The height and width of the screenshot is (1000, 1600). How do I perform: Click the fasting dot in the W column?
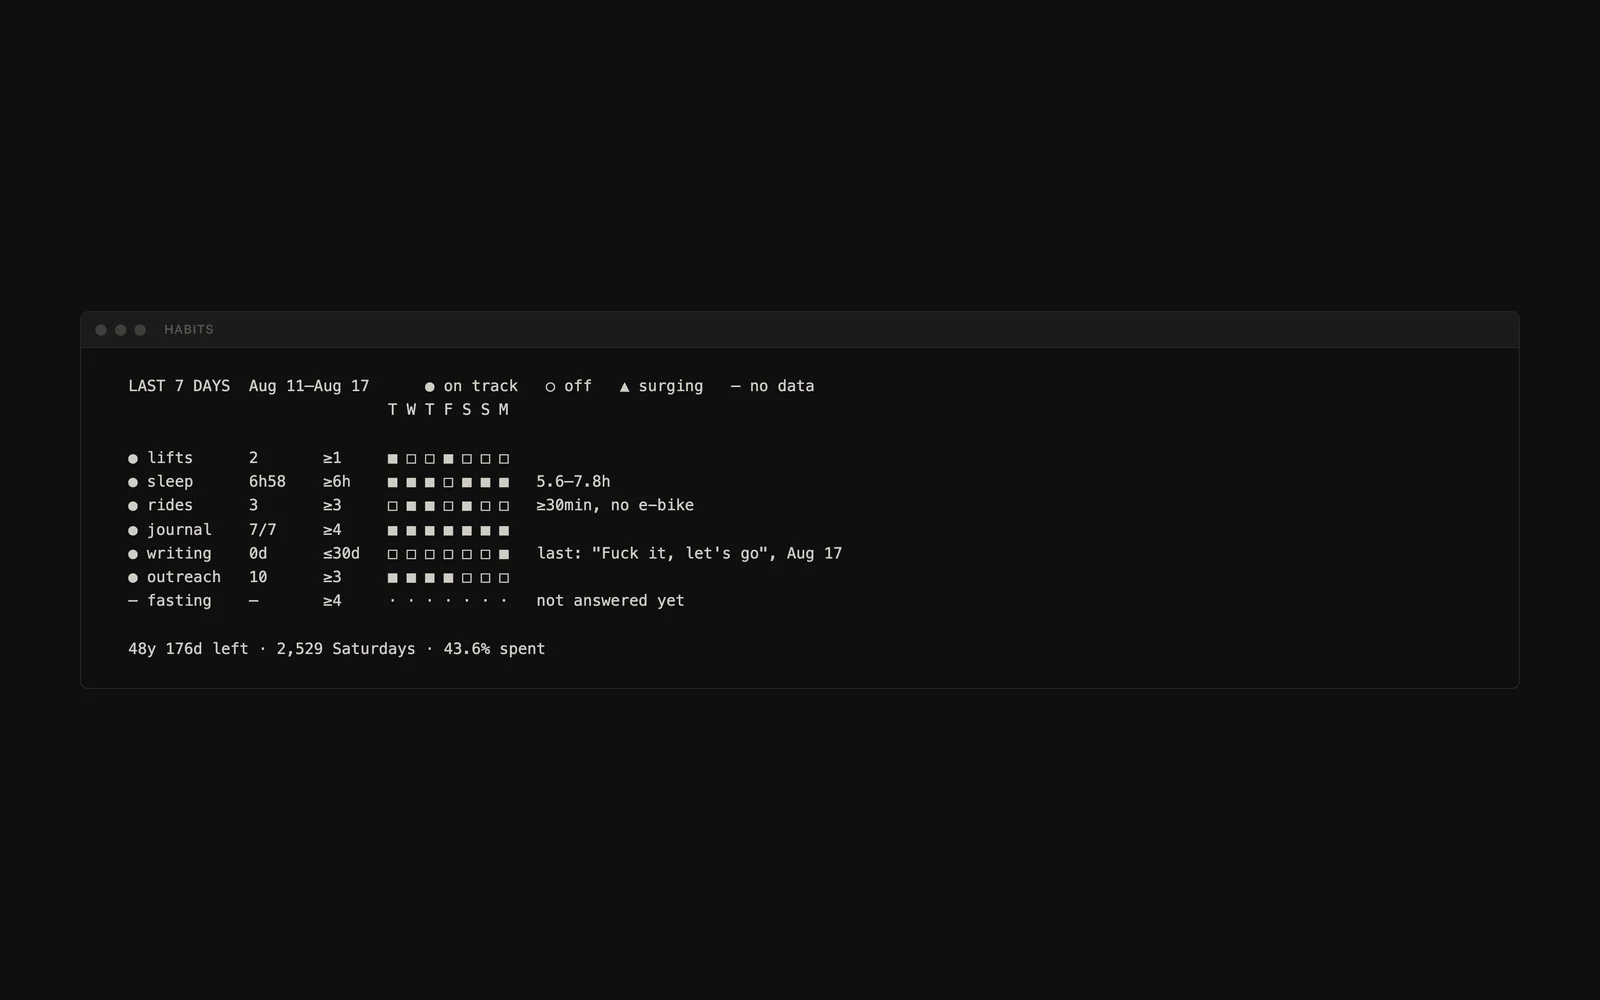tap(411, 601)
